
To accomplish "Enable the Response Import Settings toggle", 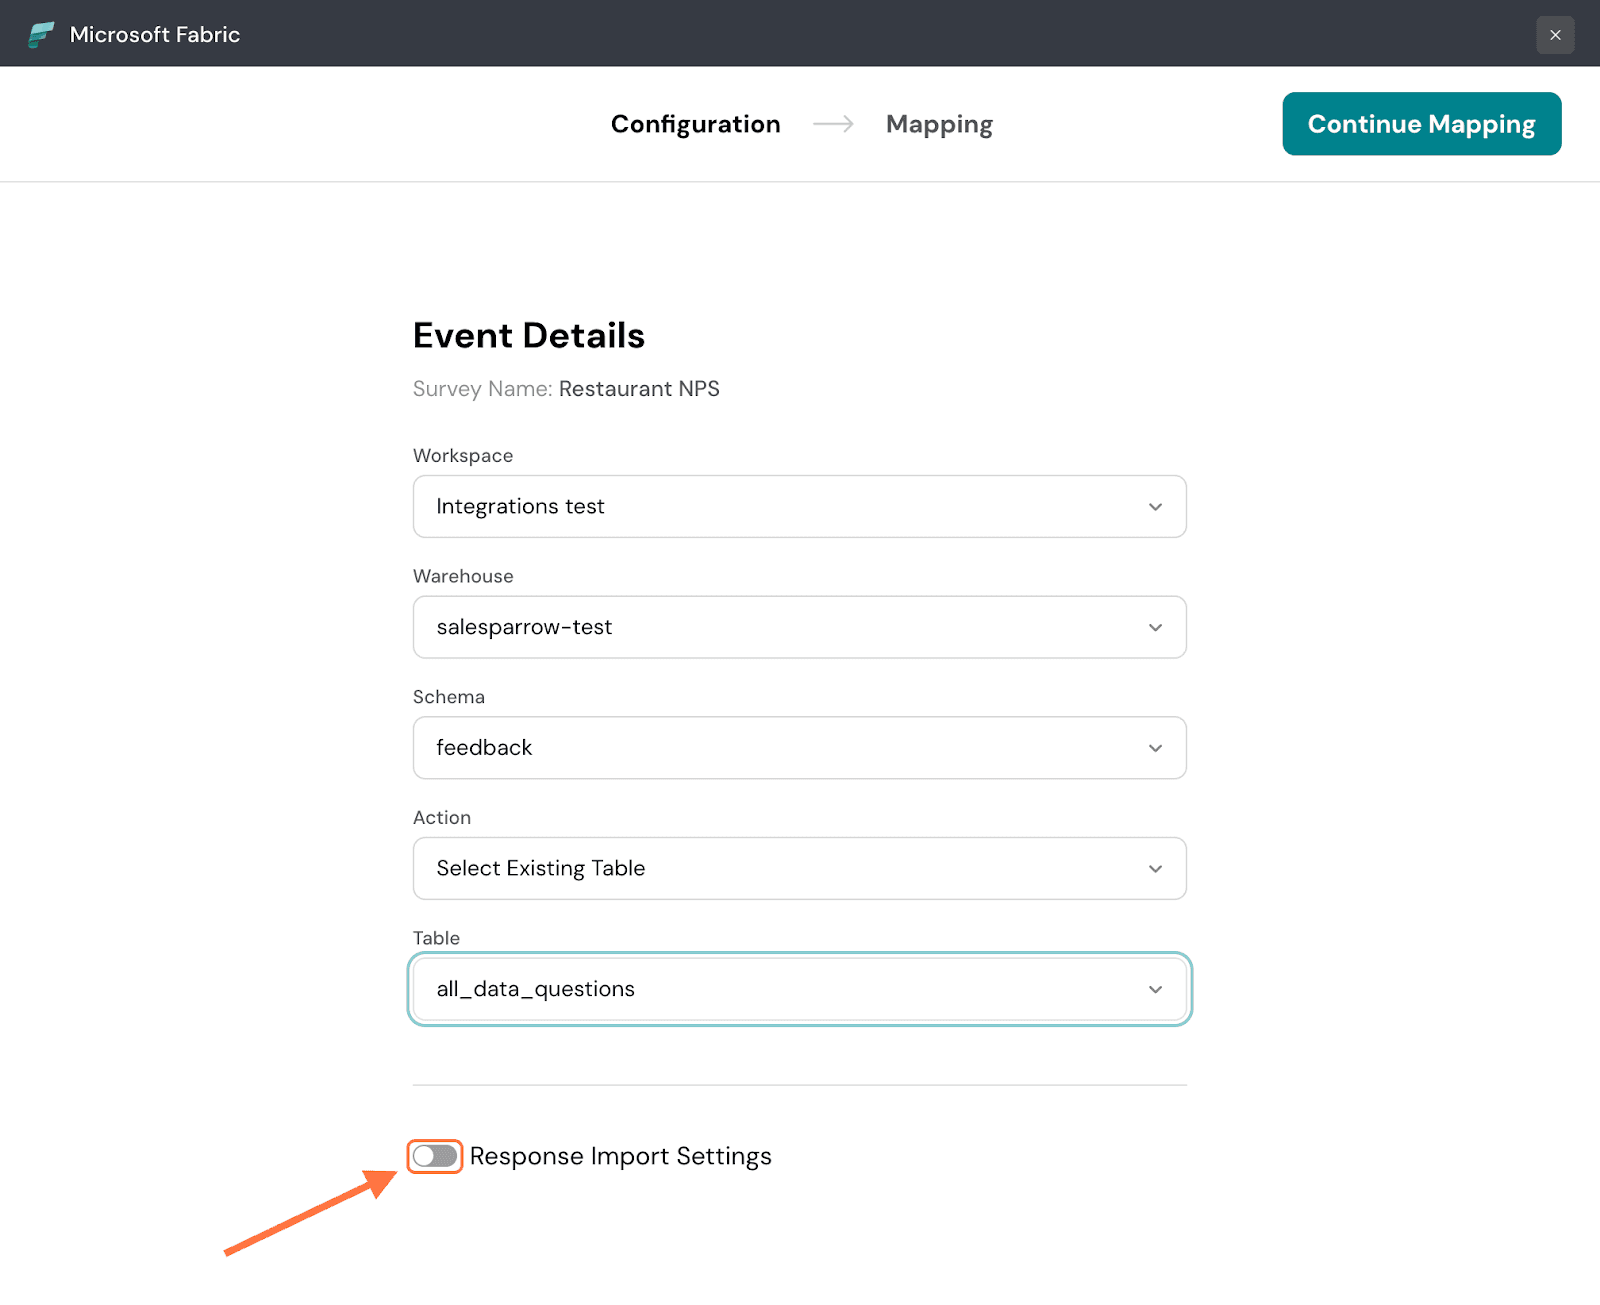I will [435, 1156].
